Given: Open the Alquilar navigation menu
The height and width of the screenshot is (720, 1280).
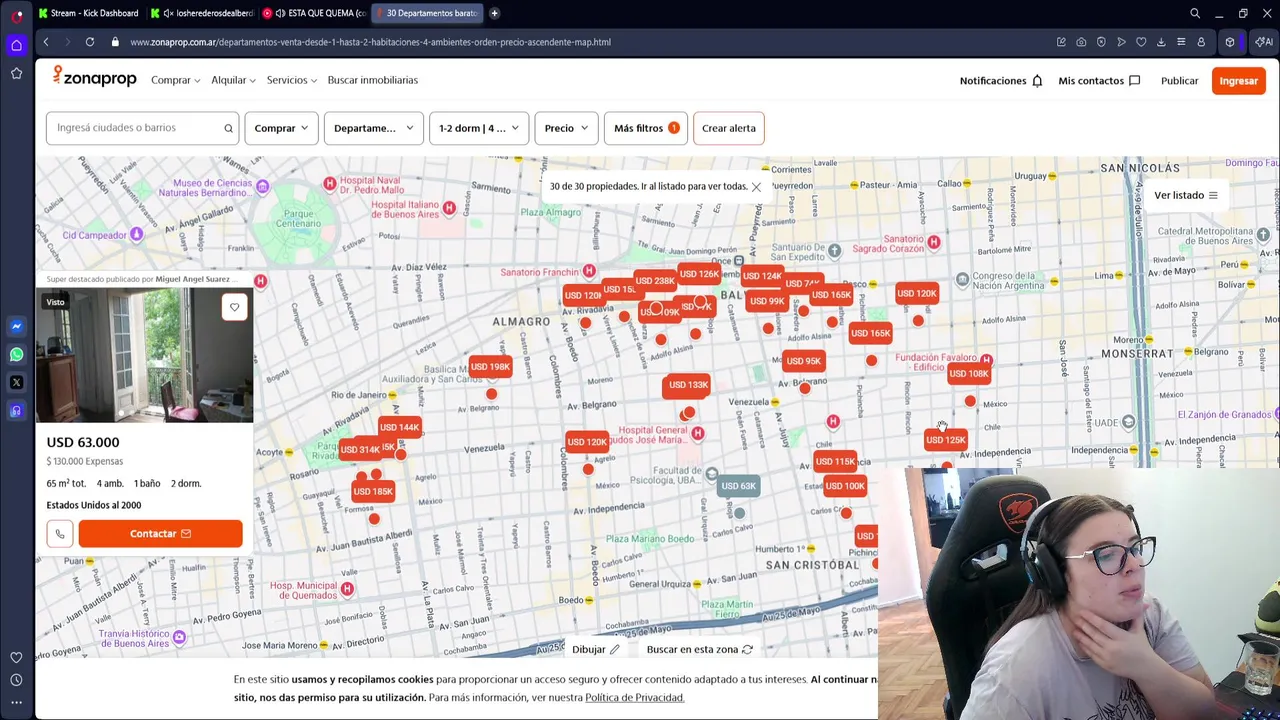Looking at the screenshot, I should pyautogui.click(x=233, y=80).
